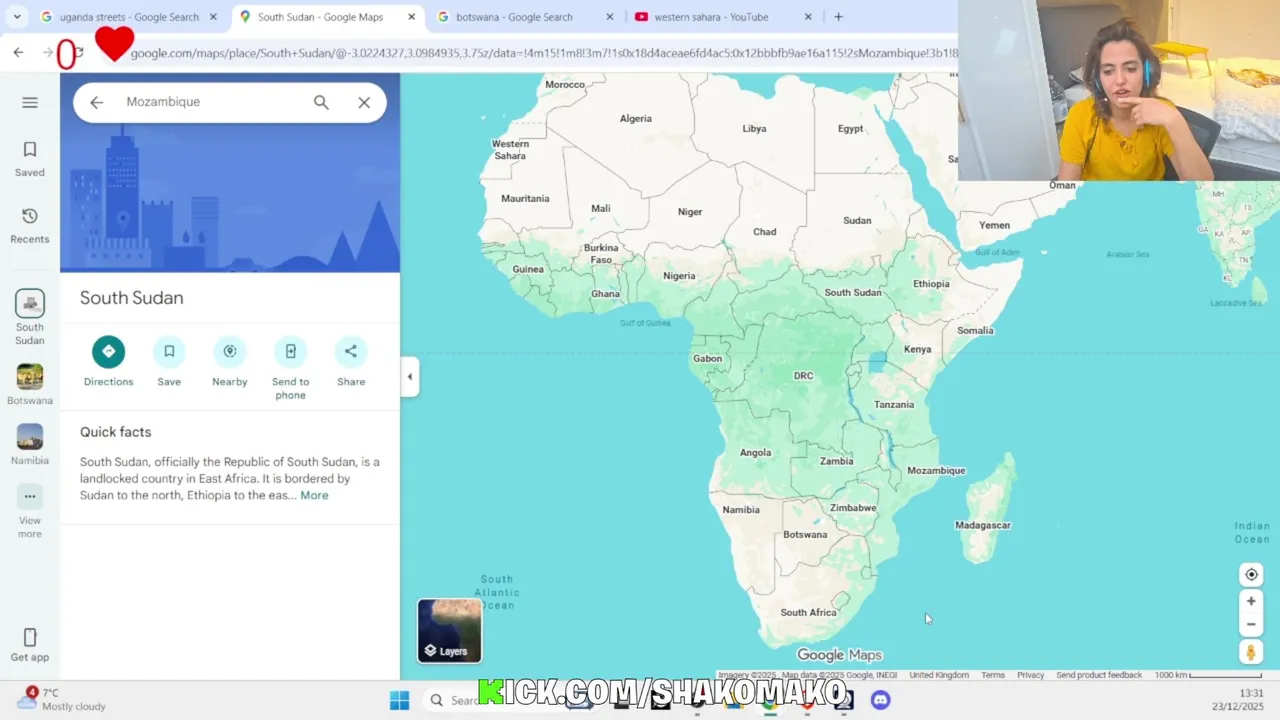This screenshot has height=720, width=1280.
Task: Open Discord from the taskbar
Action: click(880, 700)
